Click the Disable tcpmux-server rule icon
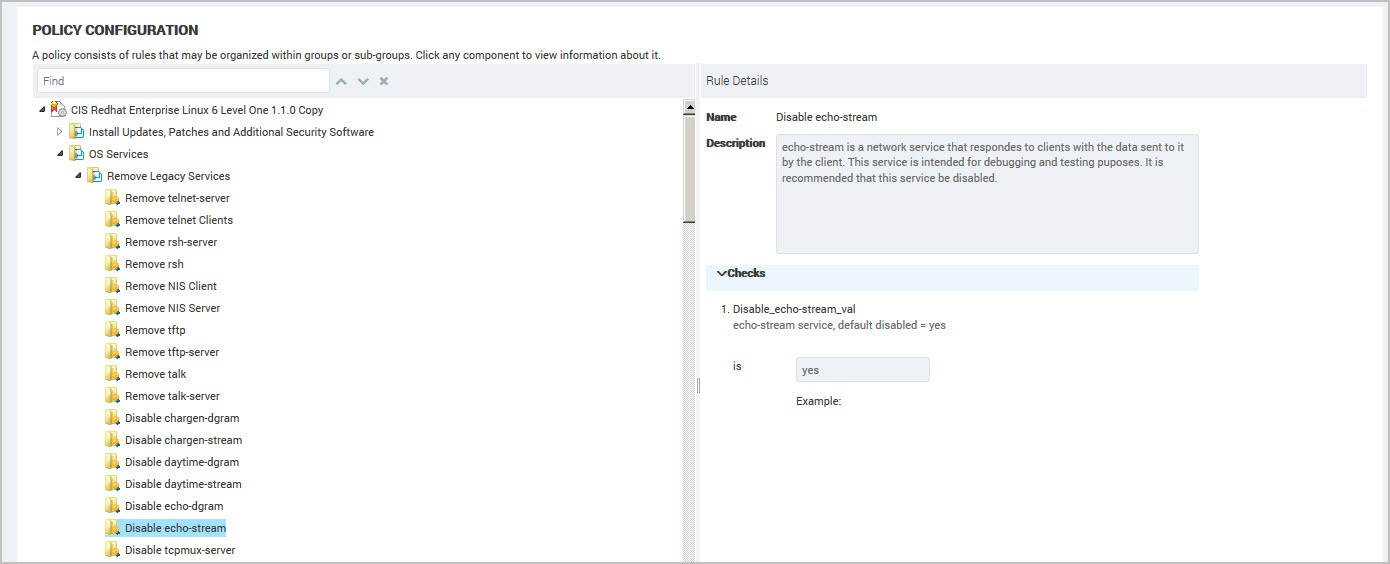This screenshot has height=564, width=1390. [113, 550]
